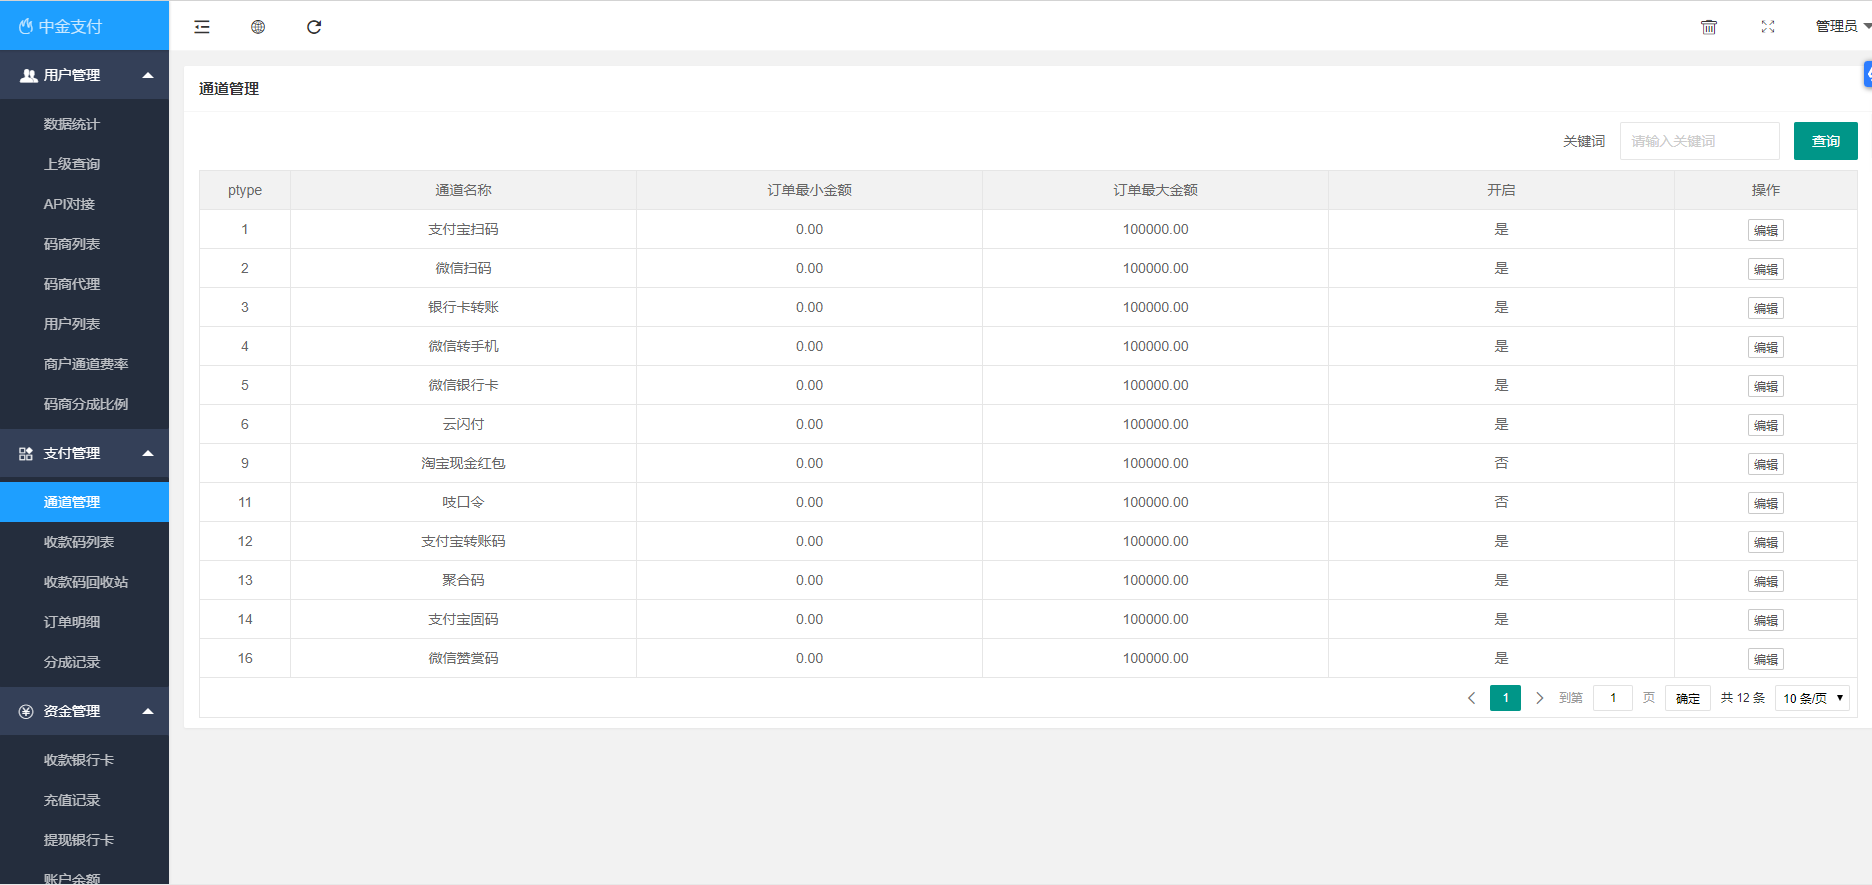
Task: Click the globe website icon
Action: tap(258, 27)
